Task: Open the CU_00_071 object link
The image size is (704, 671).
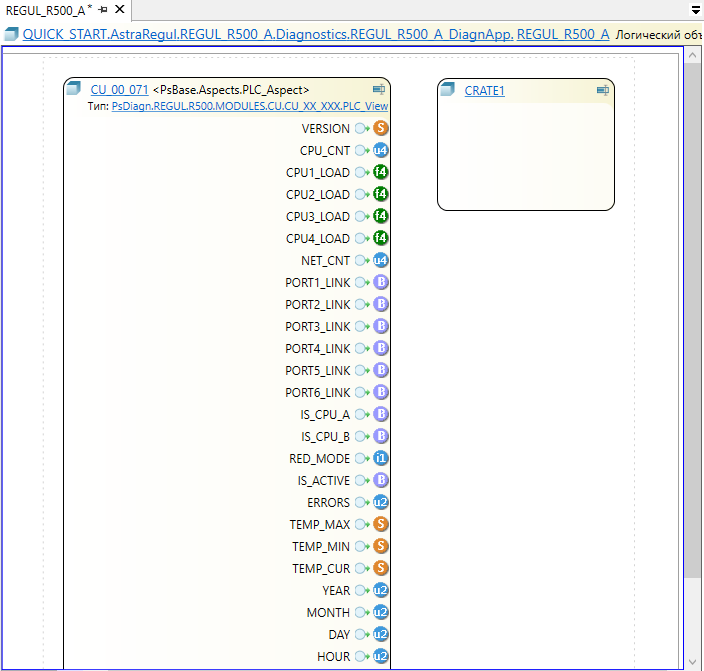Action: (119, 90)
